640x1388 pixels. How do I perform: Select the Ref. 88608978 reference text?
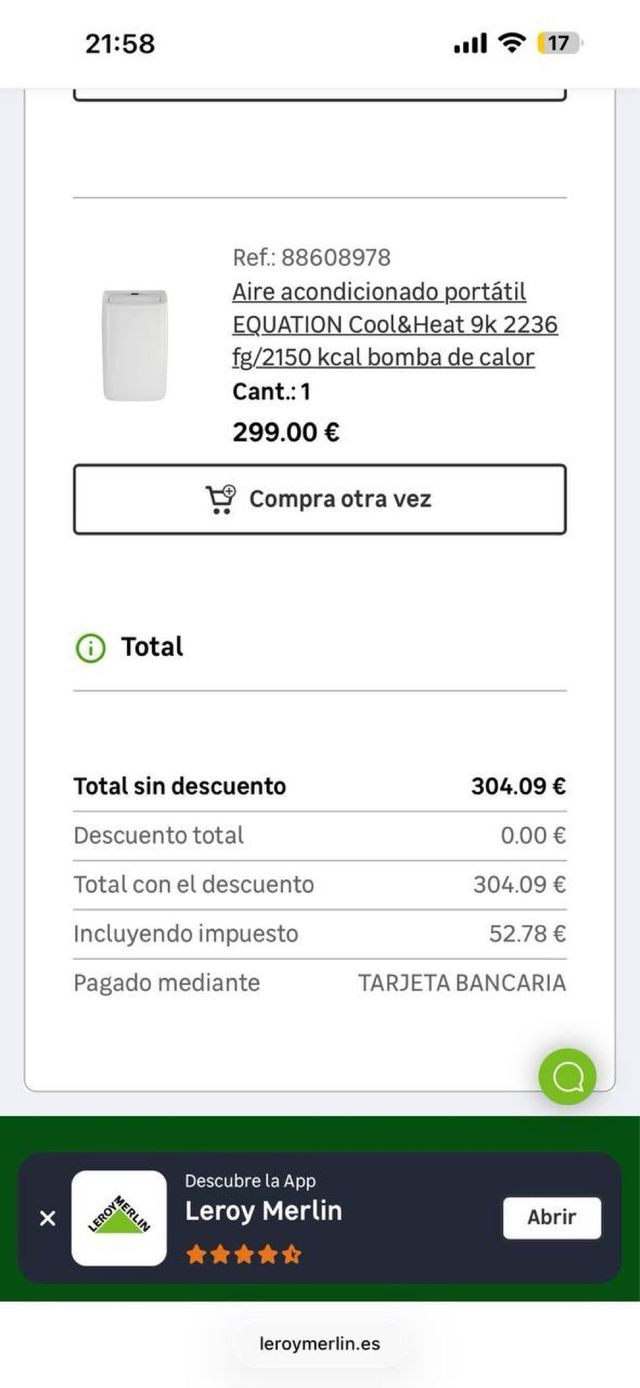click(311, 257)
